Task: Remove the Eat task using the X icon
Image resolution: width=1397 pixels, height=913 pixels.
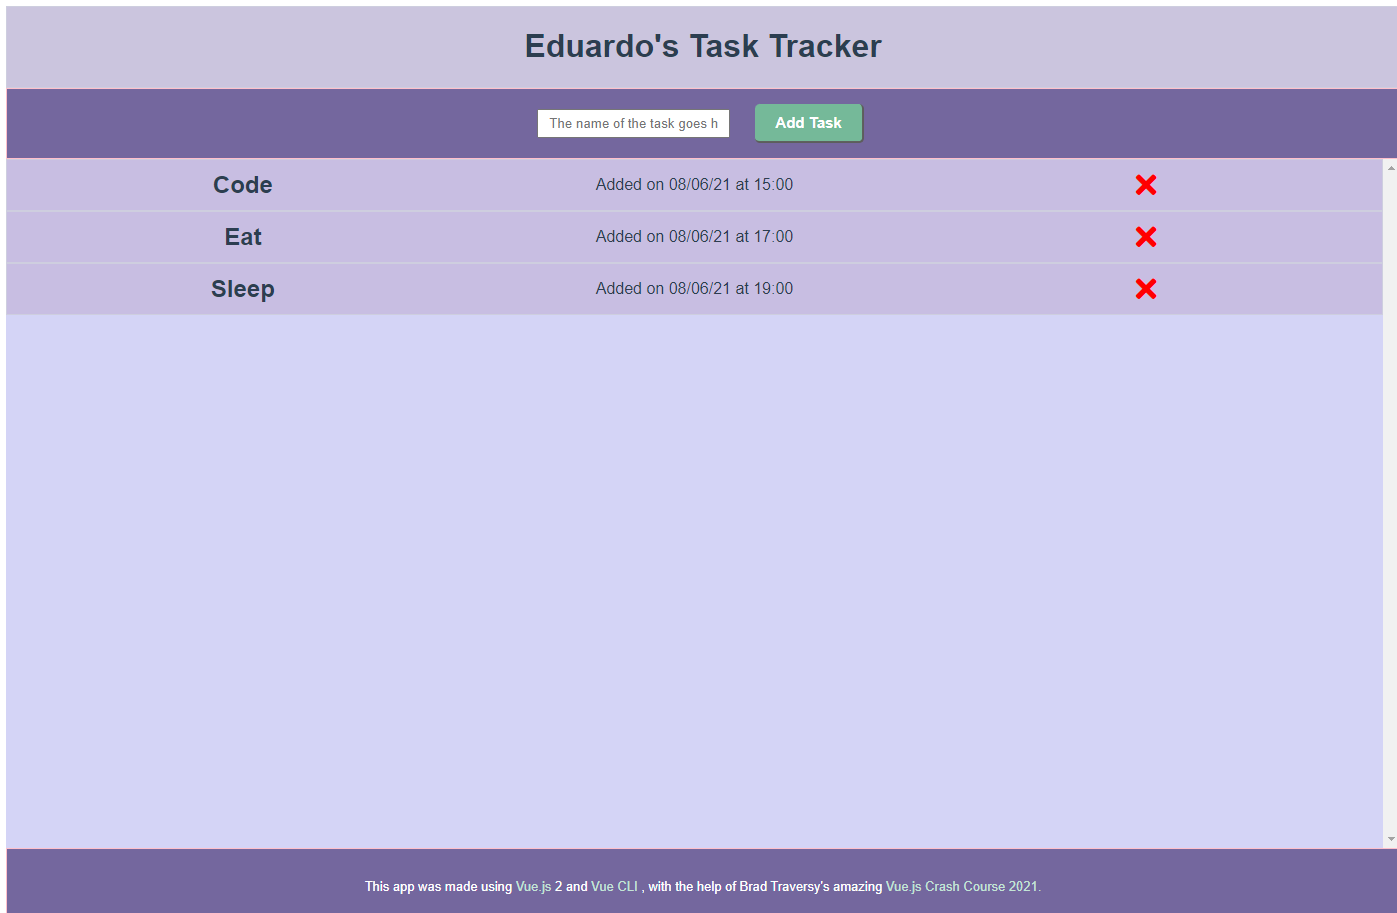Action: pos(1146,237)
